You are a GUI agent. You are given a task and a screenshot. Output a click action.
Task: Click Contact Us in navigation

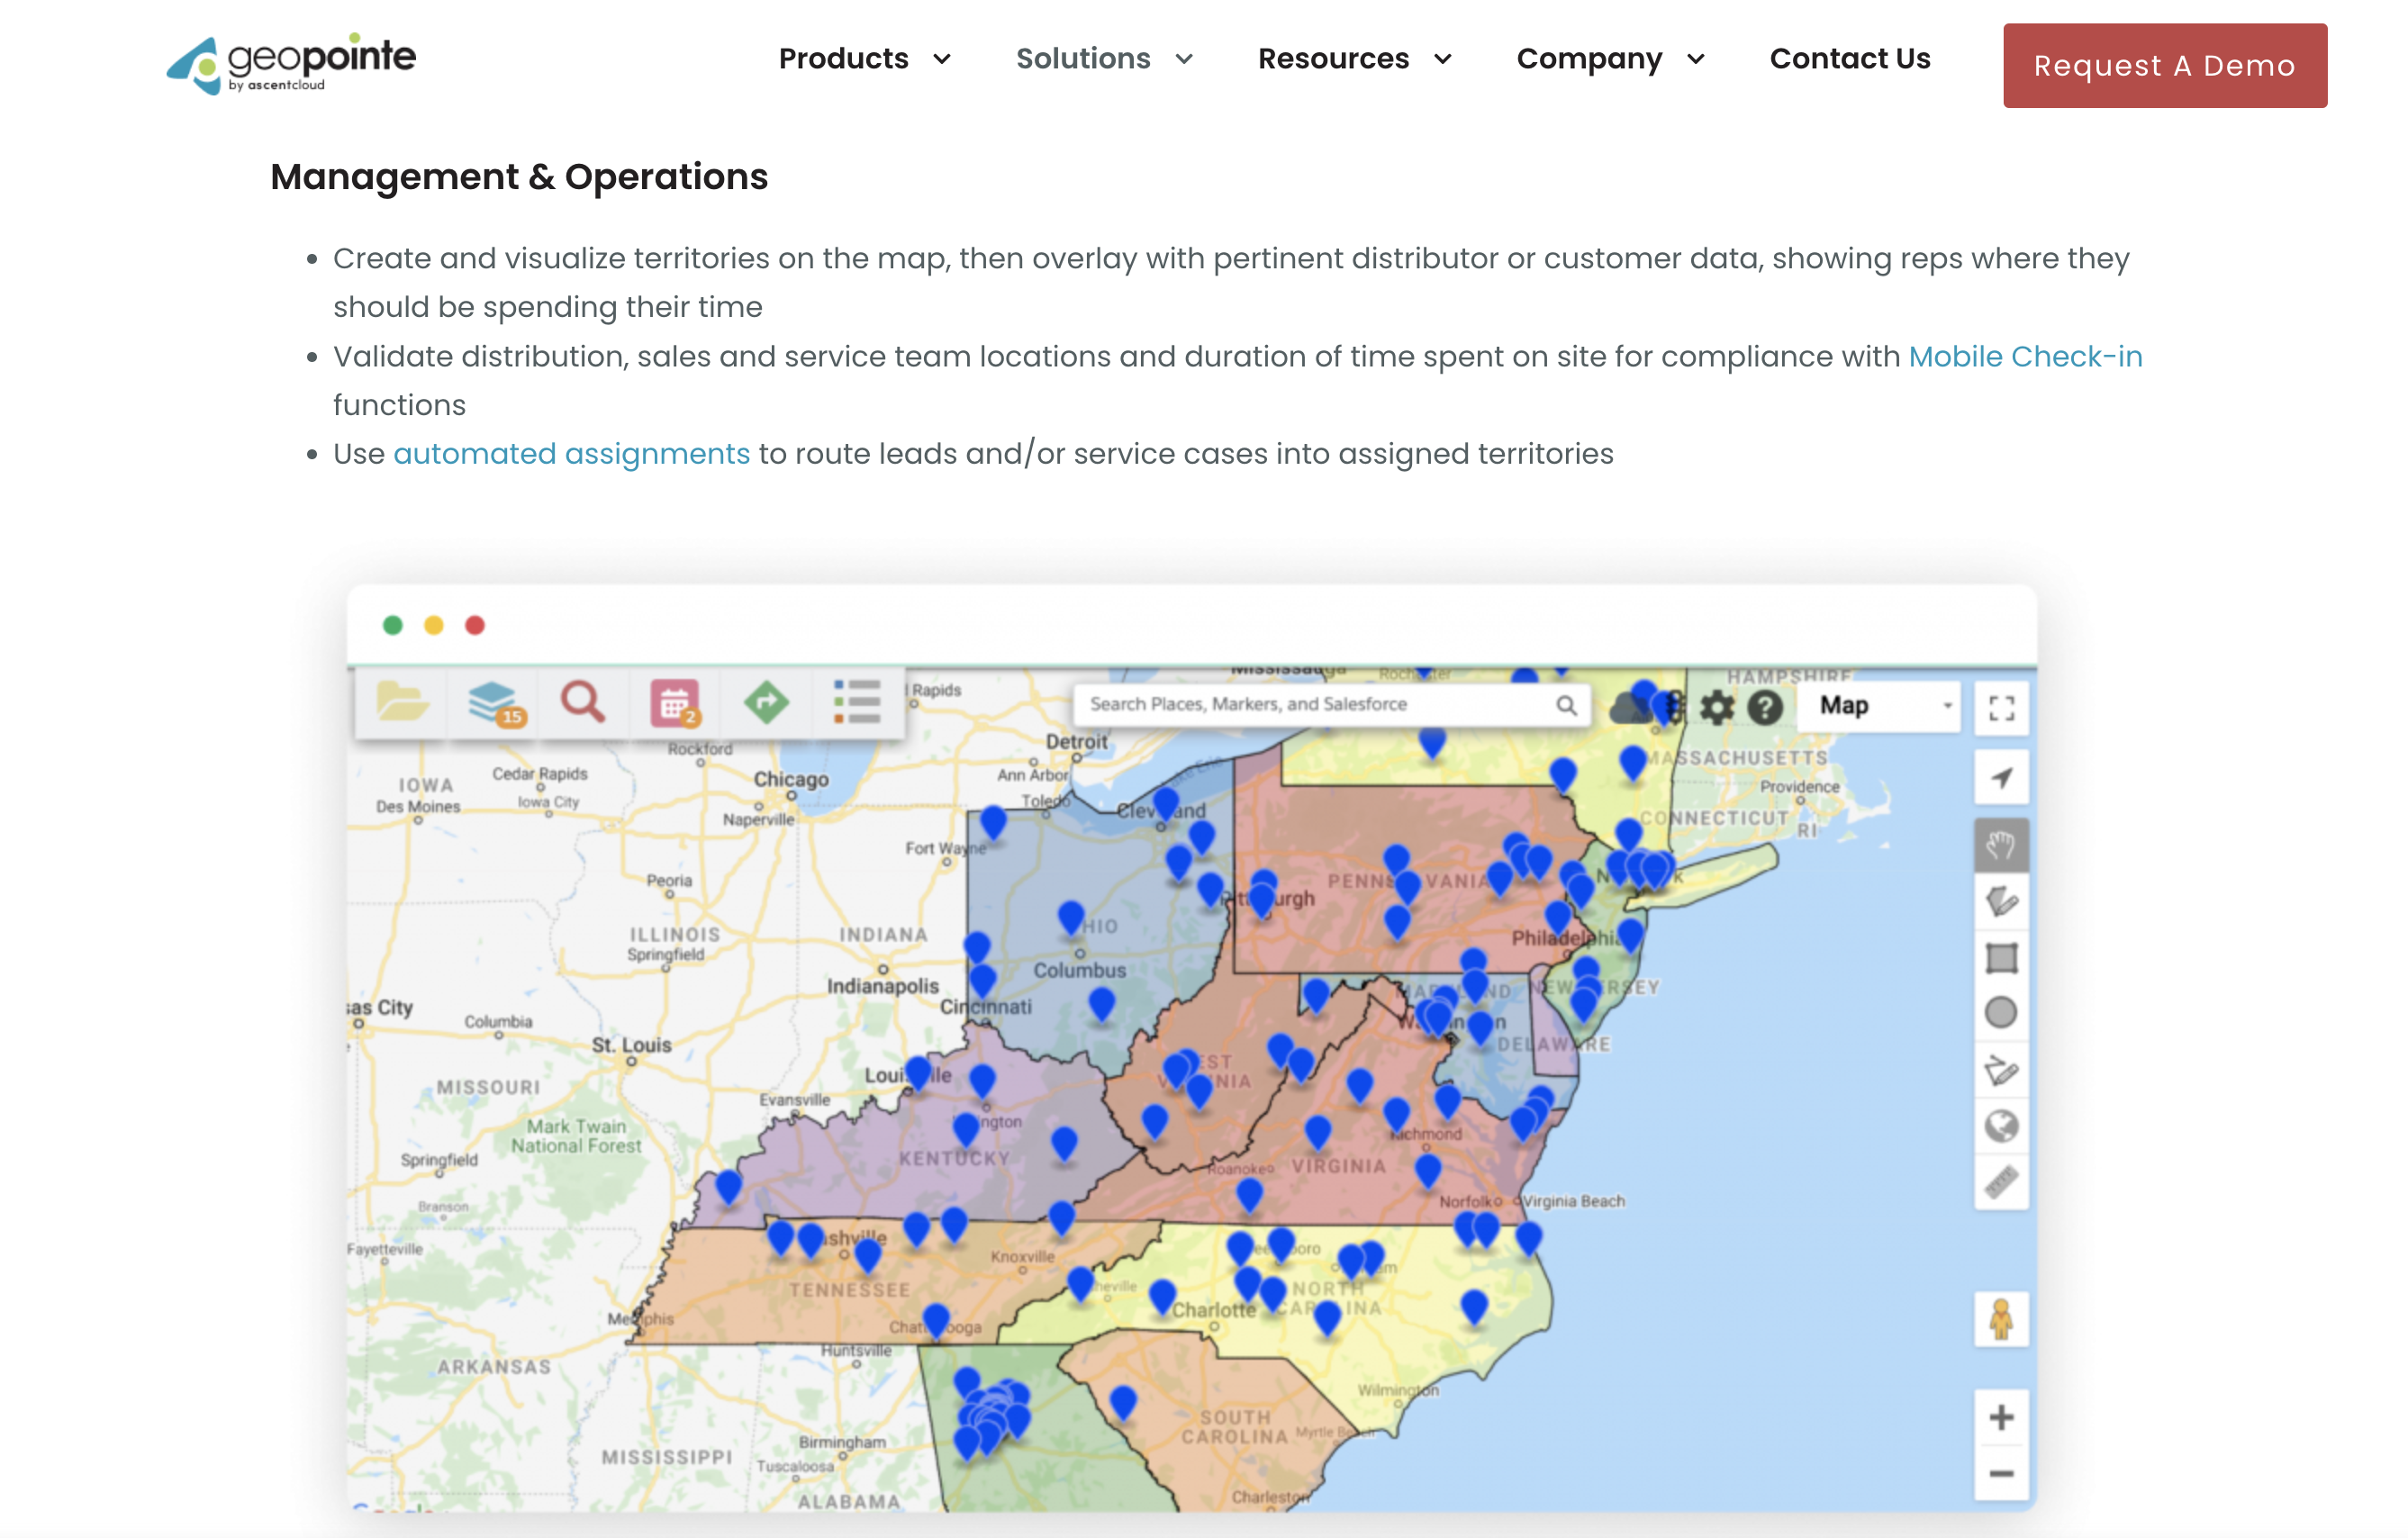pyautogui.click(x=1849, y=59)
